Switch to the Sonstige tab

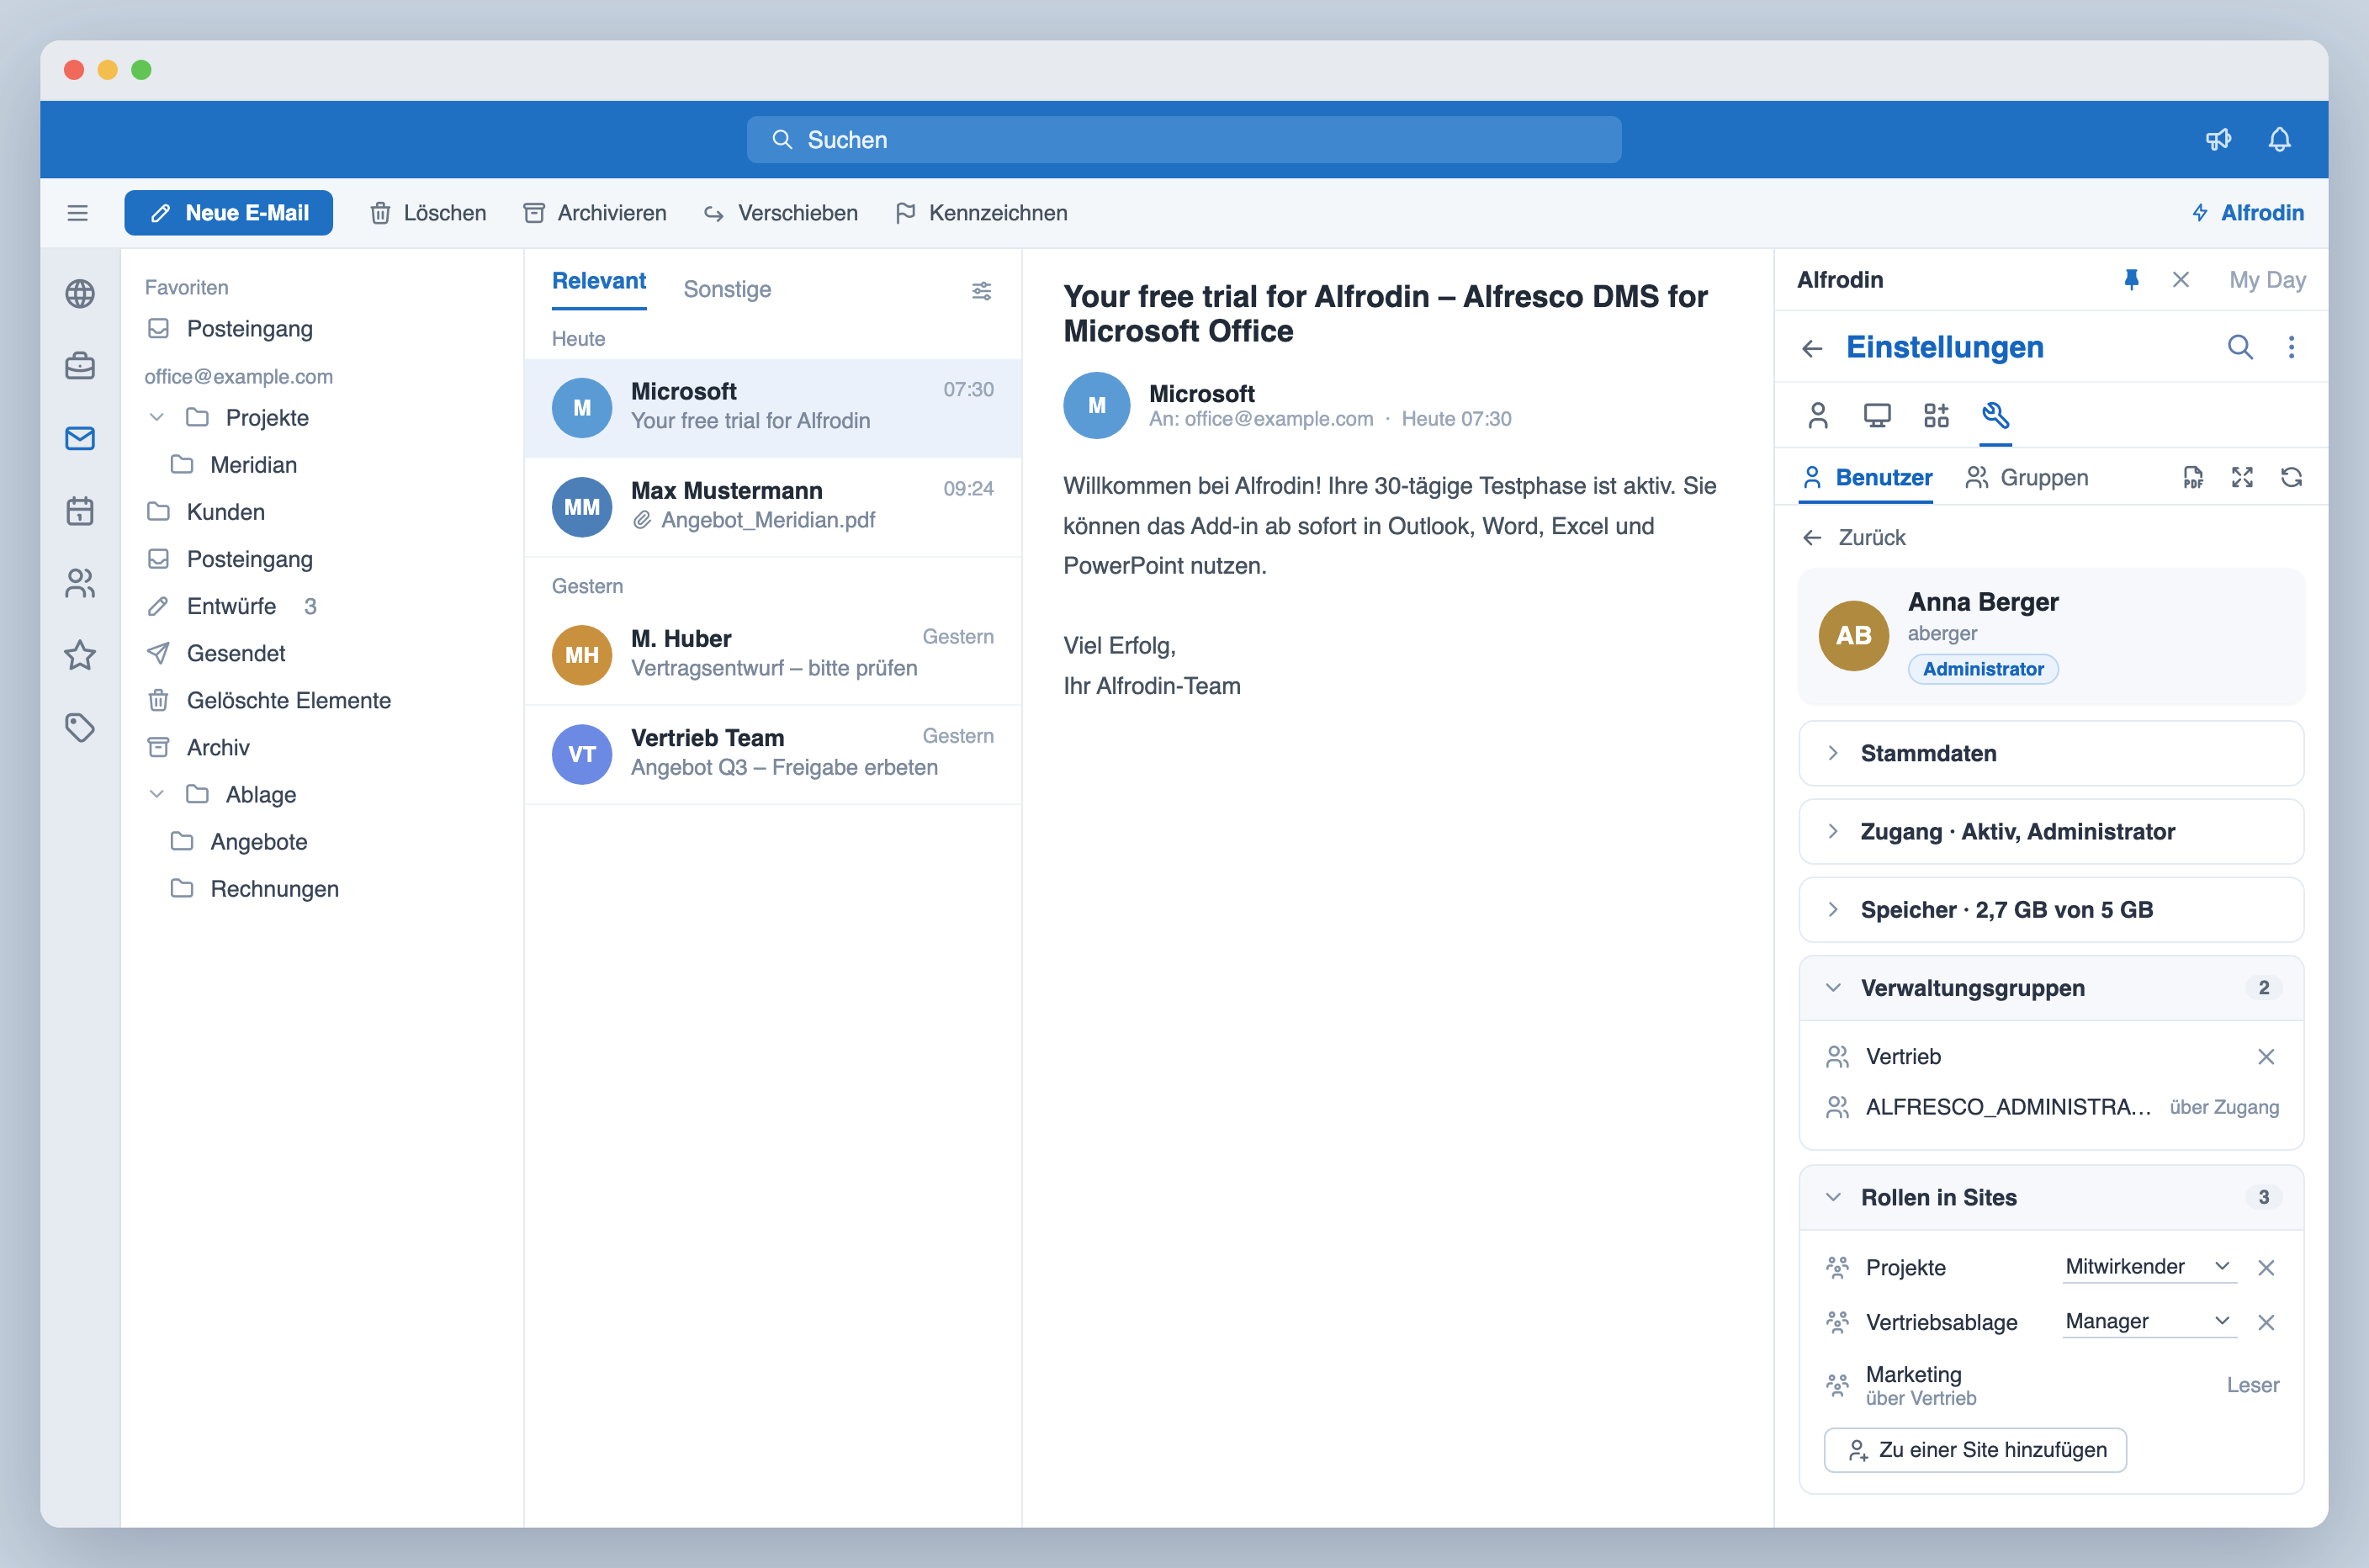coord(727,289)
